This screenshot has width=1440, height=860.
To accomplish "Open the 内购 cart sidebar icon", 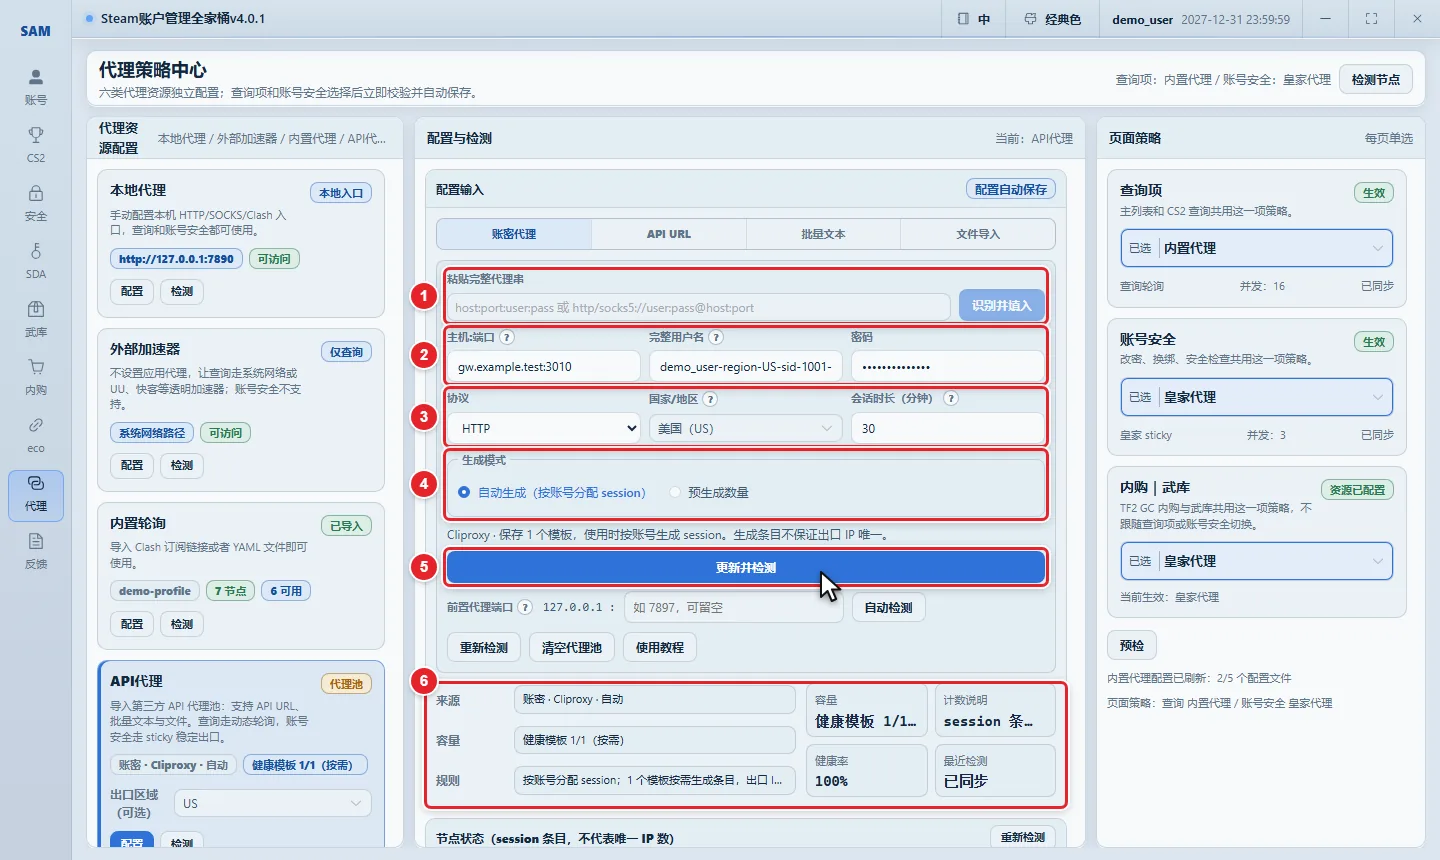I will point(36,377).
